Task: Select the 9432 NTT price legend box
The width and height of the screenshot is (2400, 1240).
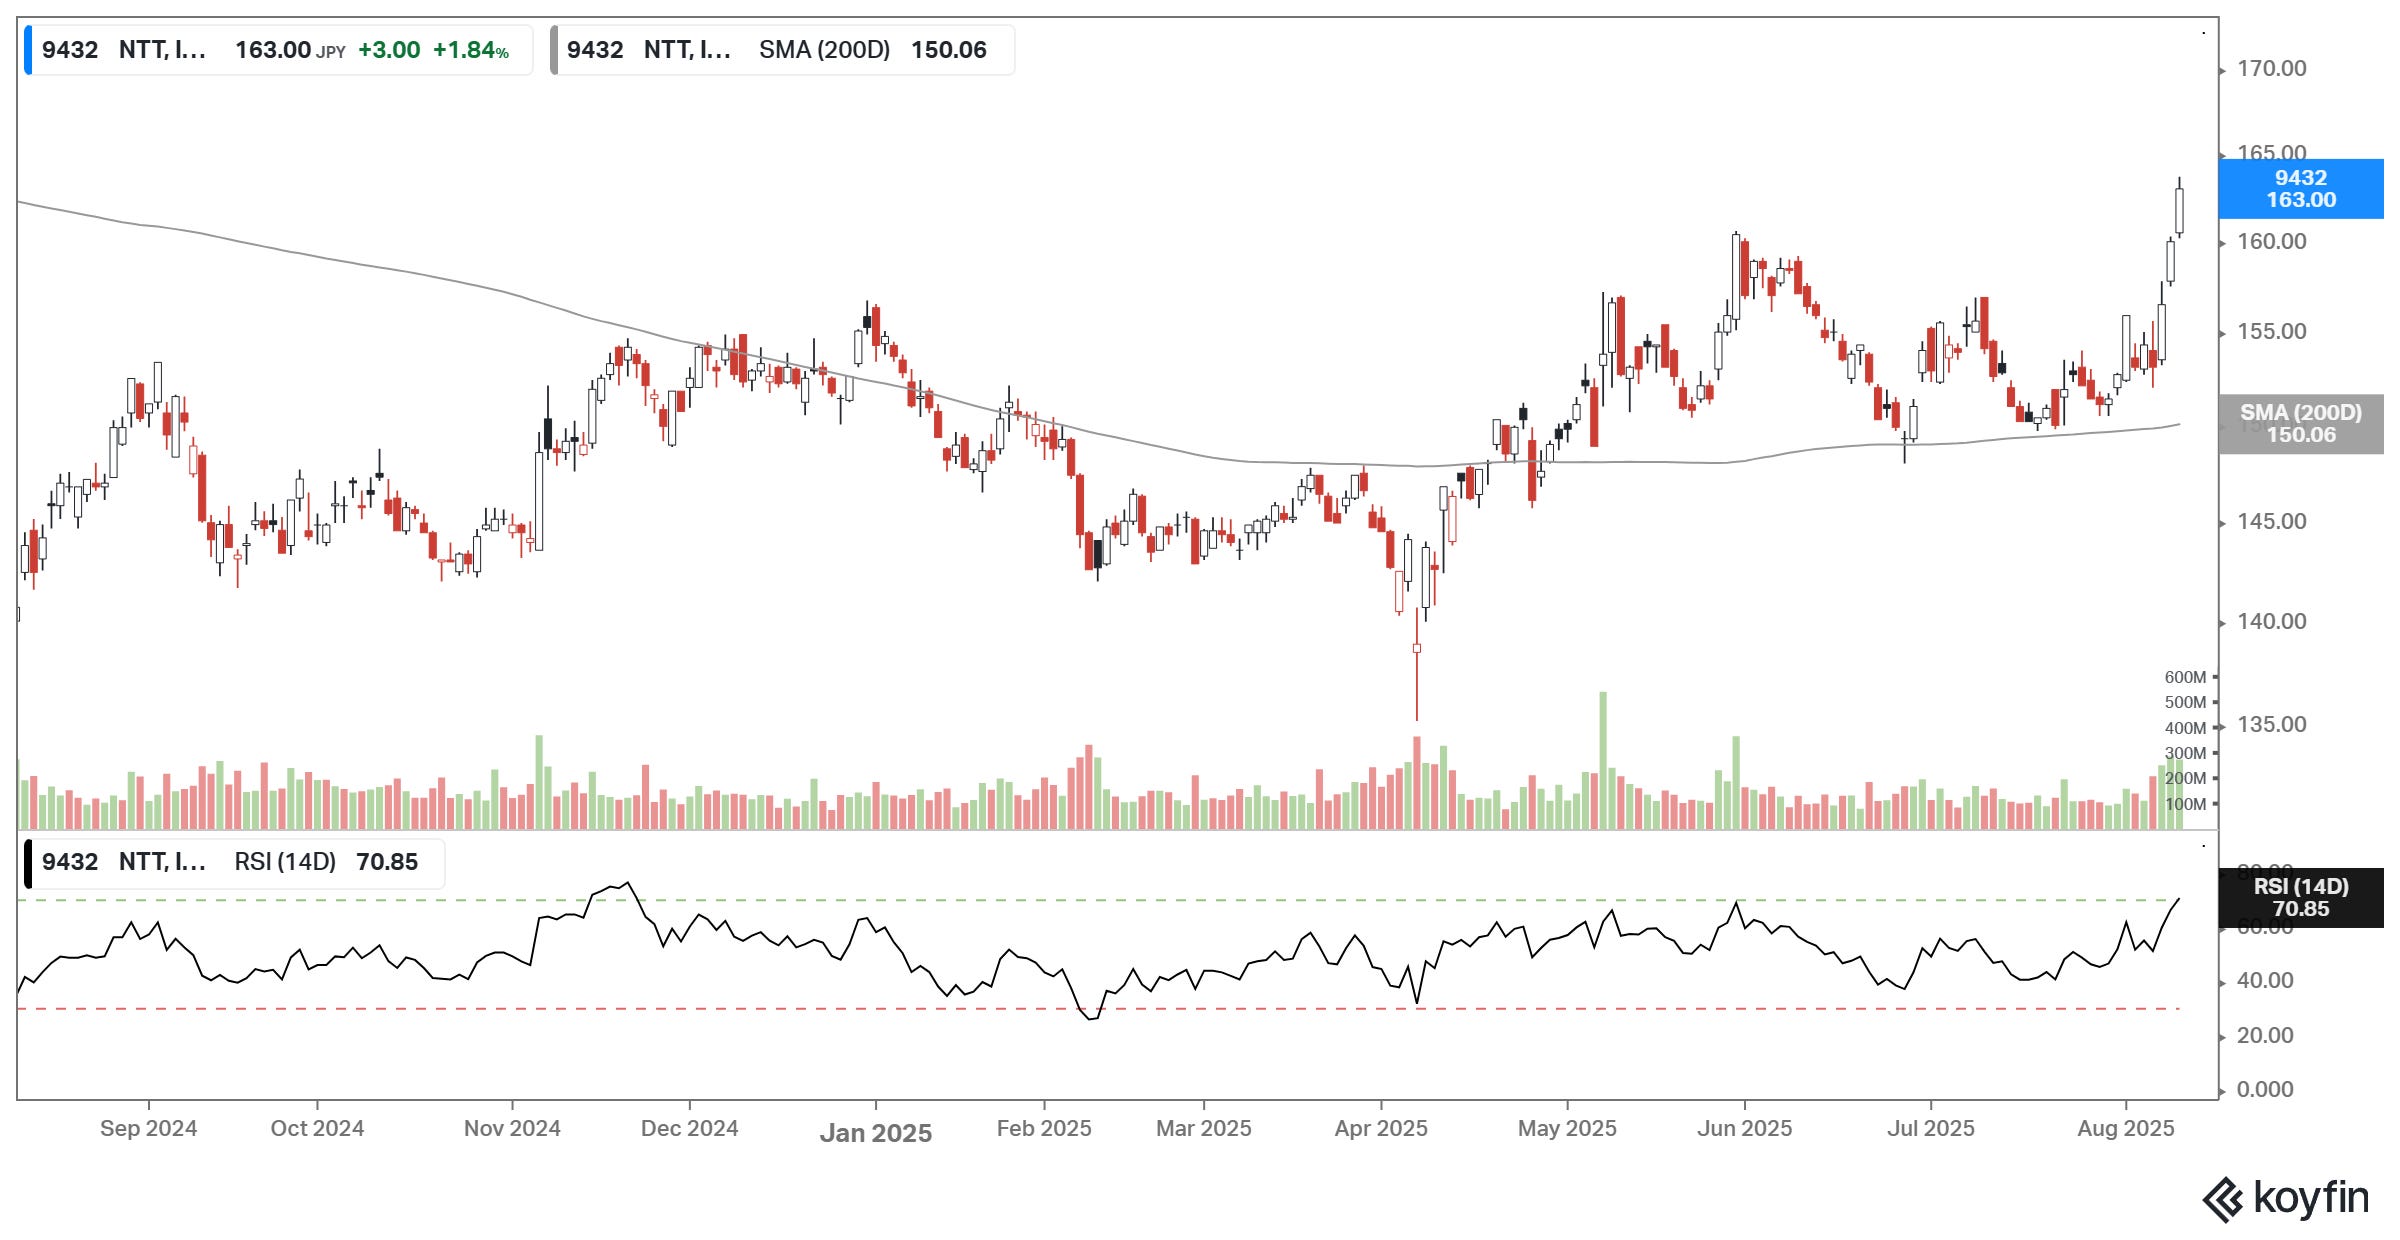Action: tap(278, 50)
